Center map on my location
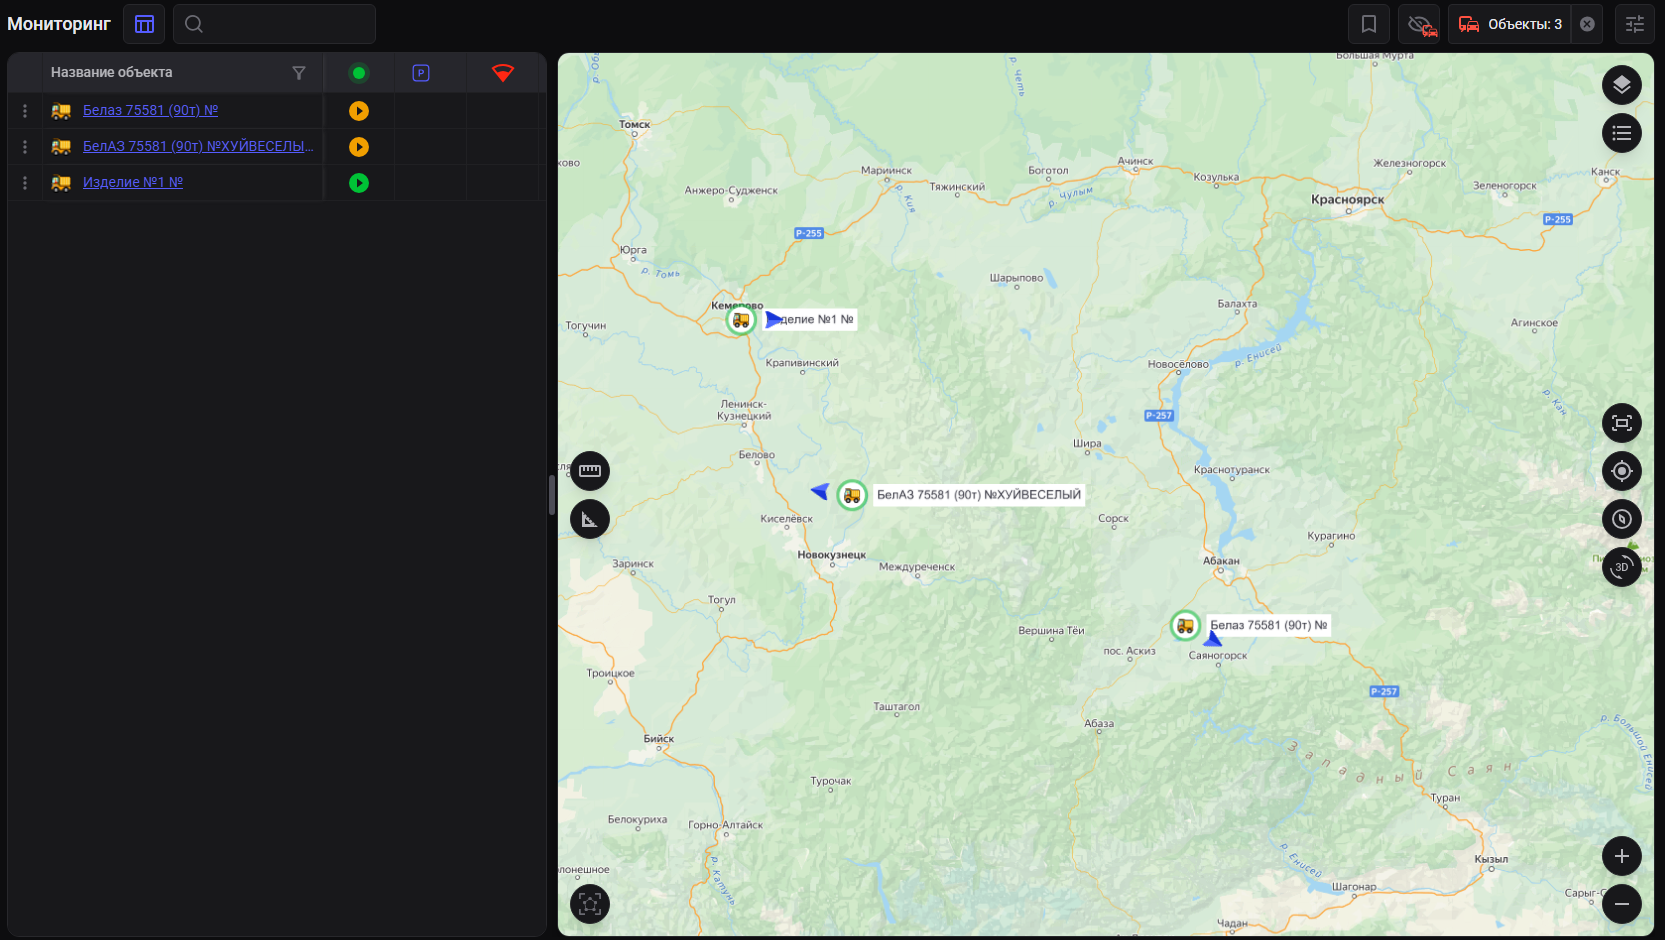 pos(1621,471)
